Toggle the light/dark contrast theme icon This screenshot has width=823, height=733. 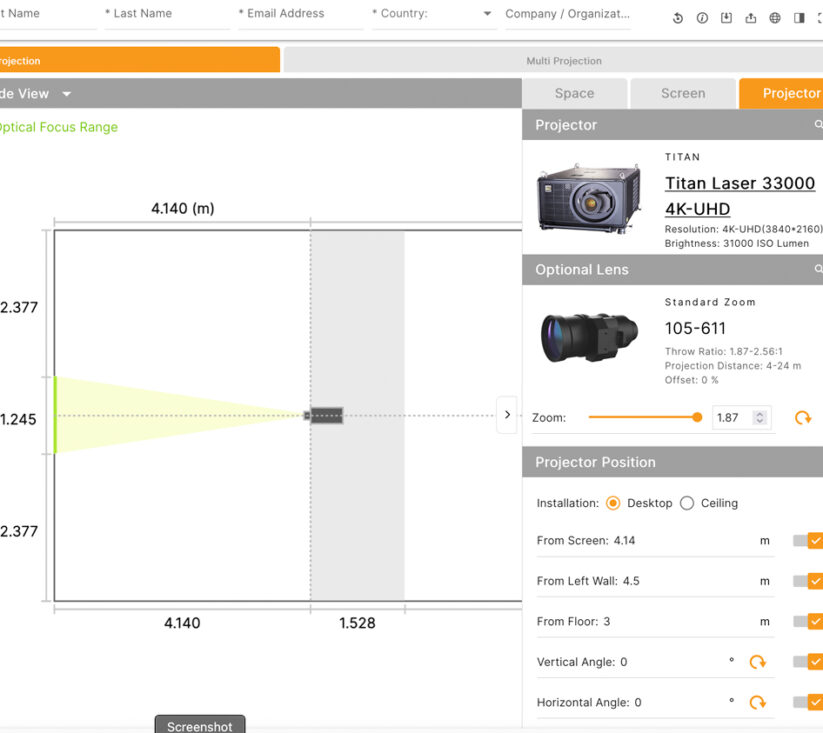click(x=799, y=18)
